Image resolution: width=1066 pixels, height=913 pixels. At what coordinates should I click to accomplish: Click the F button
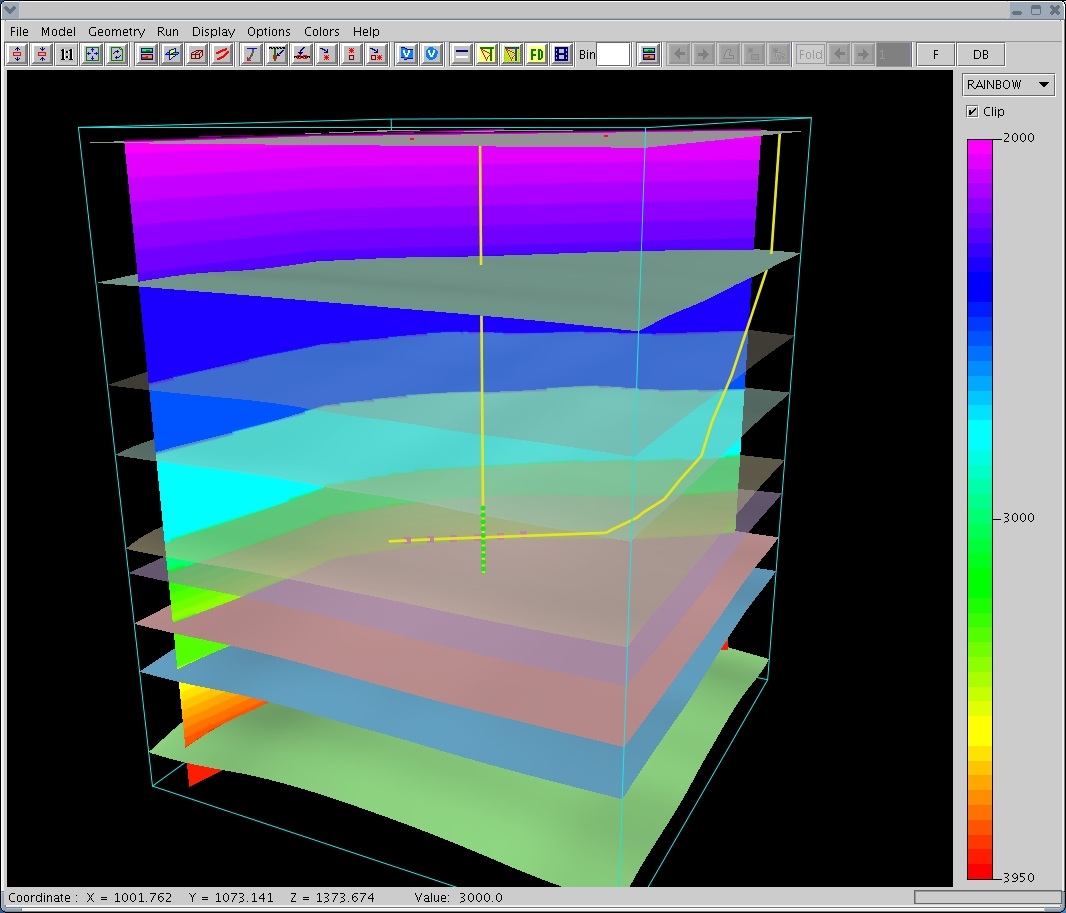[x=936, y=55]
